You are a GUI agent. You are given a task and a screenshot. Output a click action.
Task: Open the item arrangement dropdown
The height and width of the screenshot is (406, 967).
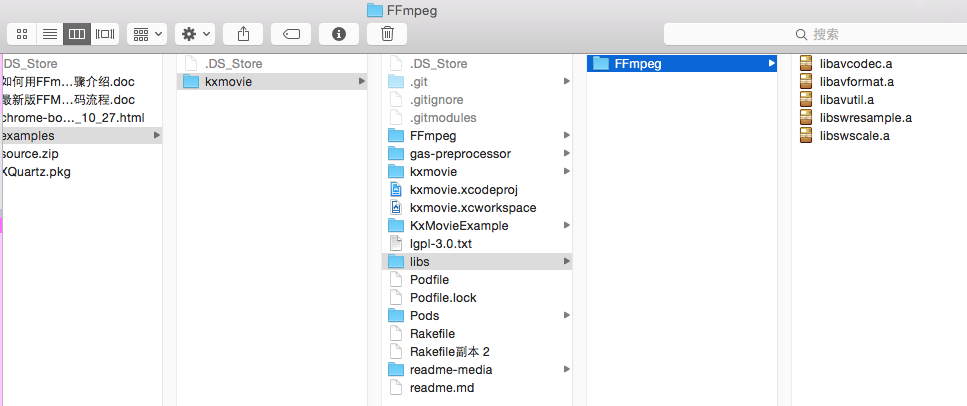147,34
